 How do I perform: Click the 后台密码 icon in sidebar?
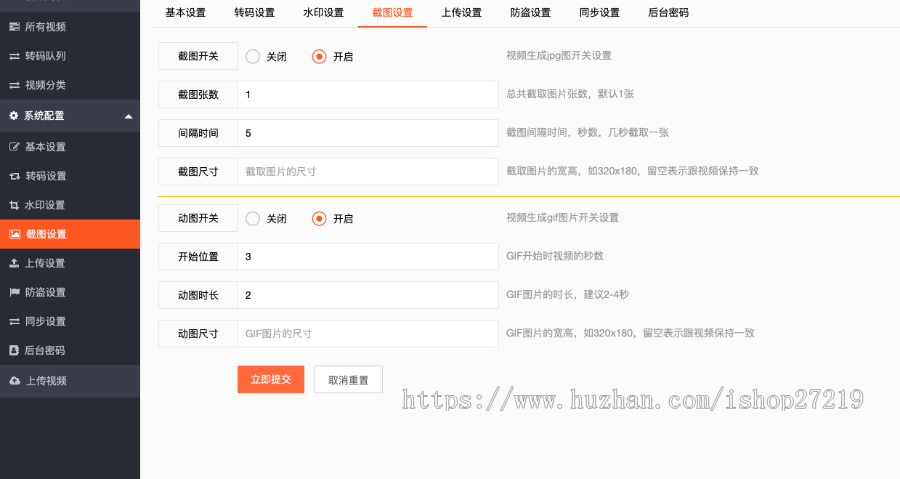[x=14, y=351]
